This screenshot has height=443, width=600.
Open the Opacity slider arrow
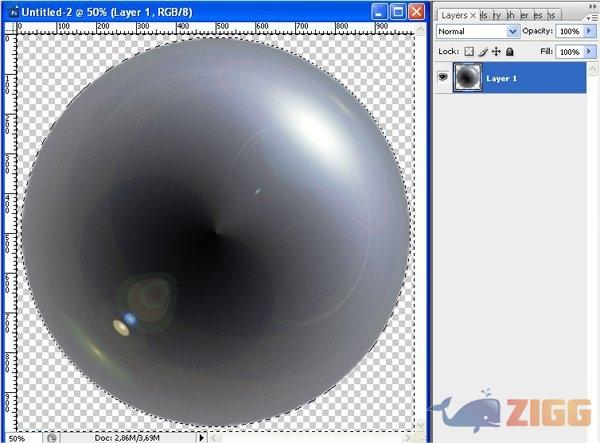(x=589, y=32)
